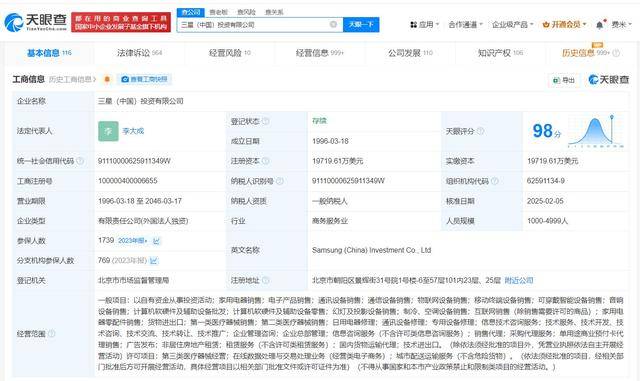This screenshot has height=381, width=640.
Task: Select the 查公司 search tab
Action: (x=191, y=12)
